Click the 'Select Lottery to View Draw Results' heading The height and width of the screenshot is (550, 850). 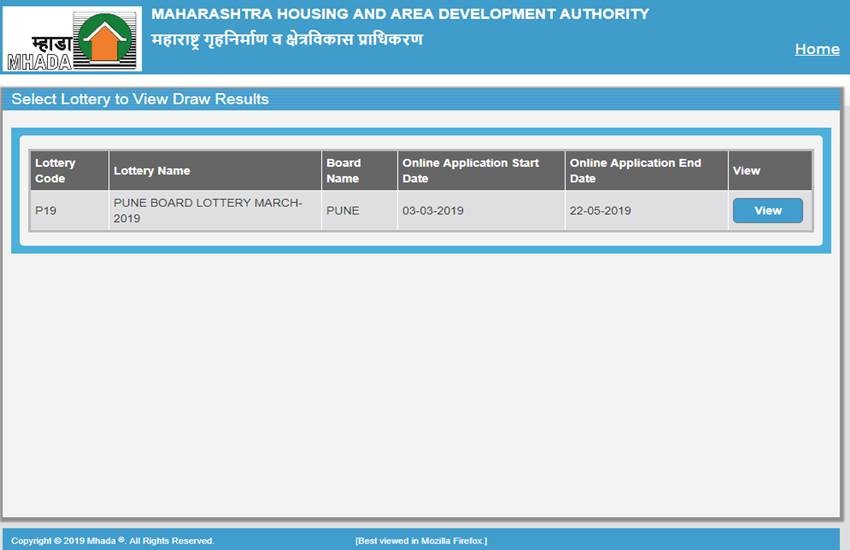click(140, 99)
